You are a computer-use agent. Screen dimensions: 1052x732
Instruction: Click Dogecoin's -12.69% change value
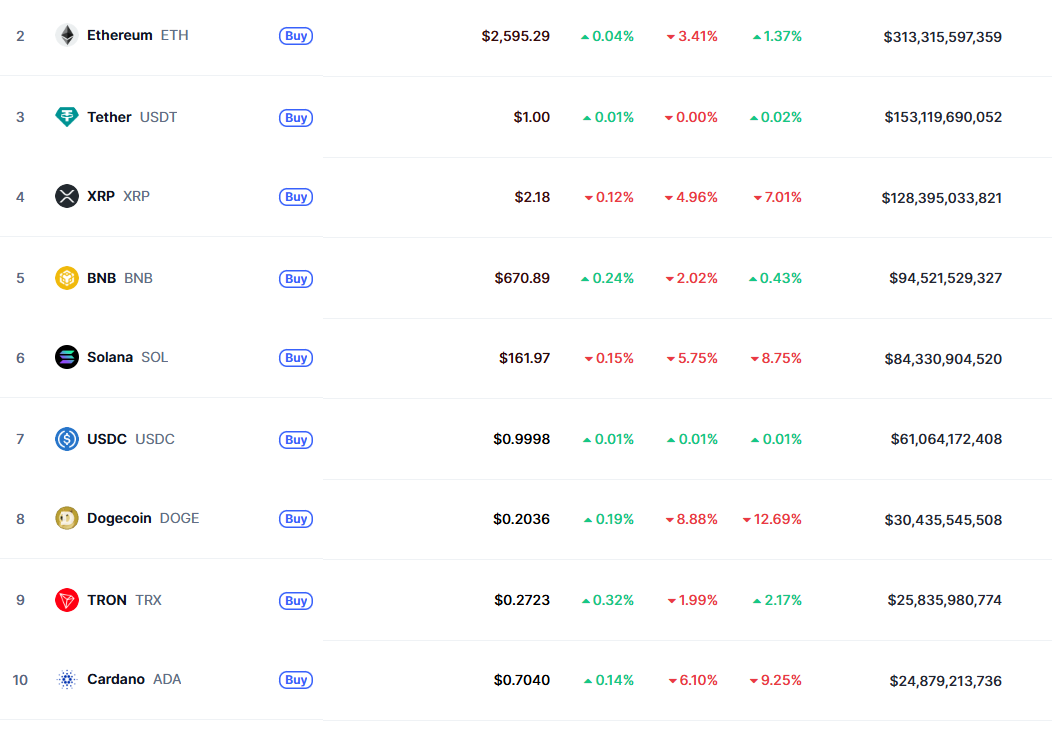coord(777,519)
